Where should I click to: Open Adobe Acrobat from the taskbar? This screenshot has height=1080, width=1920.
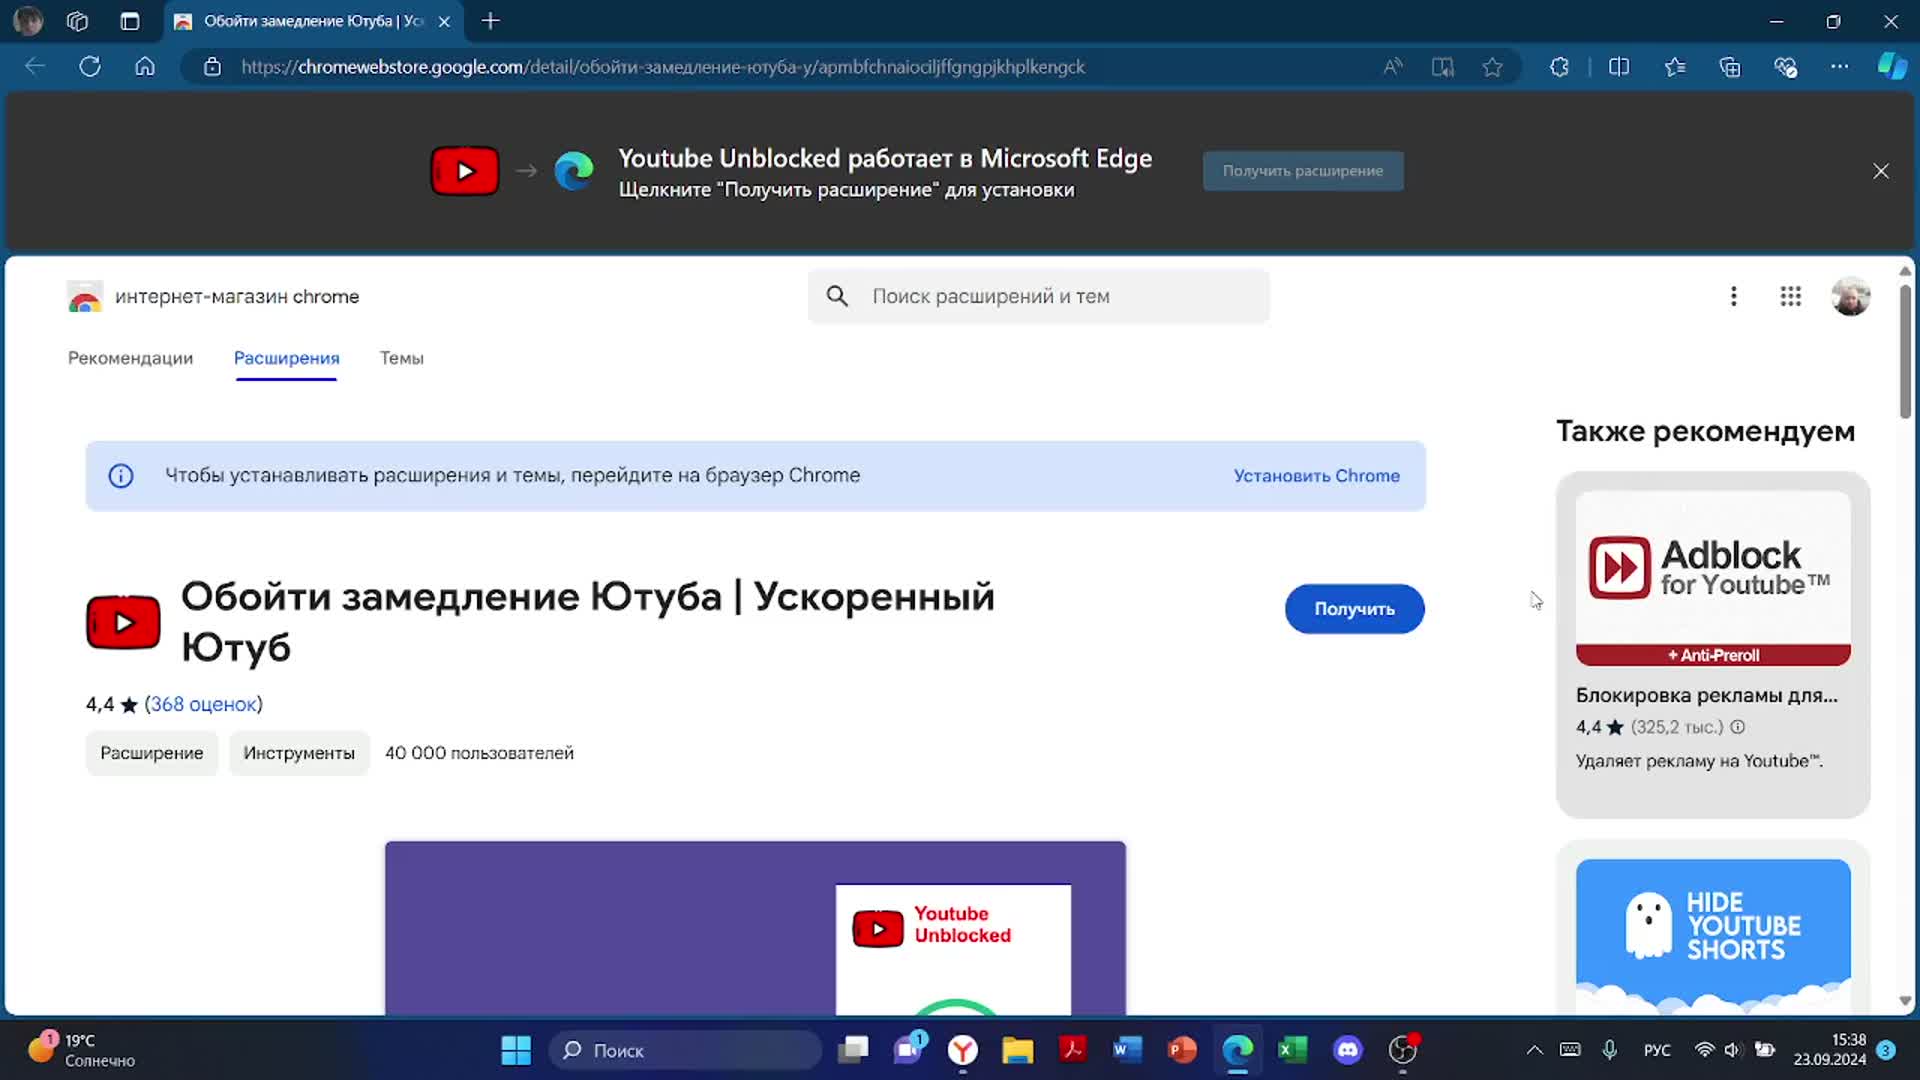coord(1073,1050)
